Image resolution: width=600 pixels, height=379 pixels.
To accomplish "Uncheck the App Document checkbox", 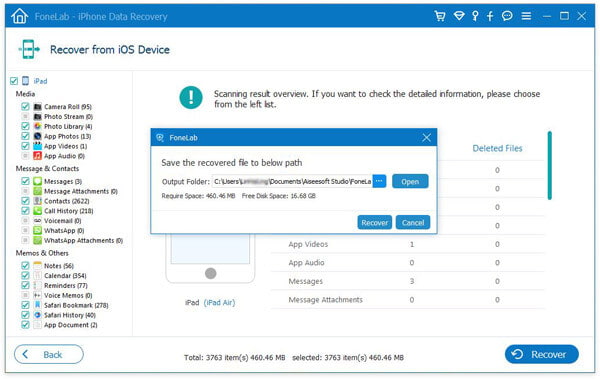I will tap(25, 325).
